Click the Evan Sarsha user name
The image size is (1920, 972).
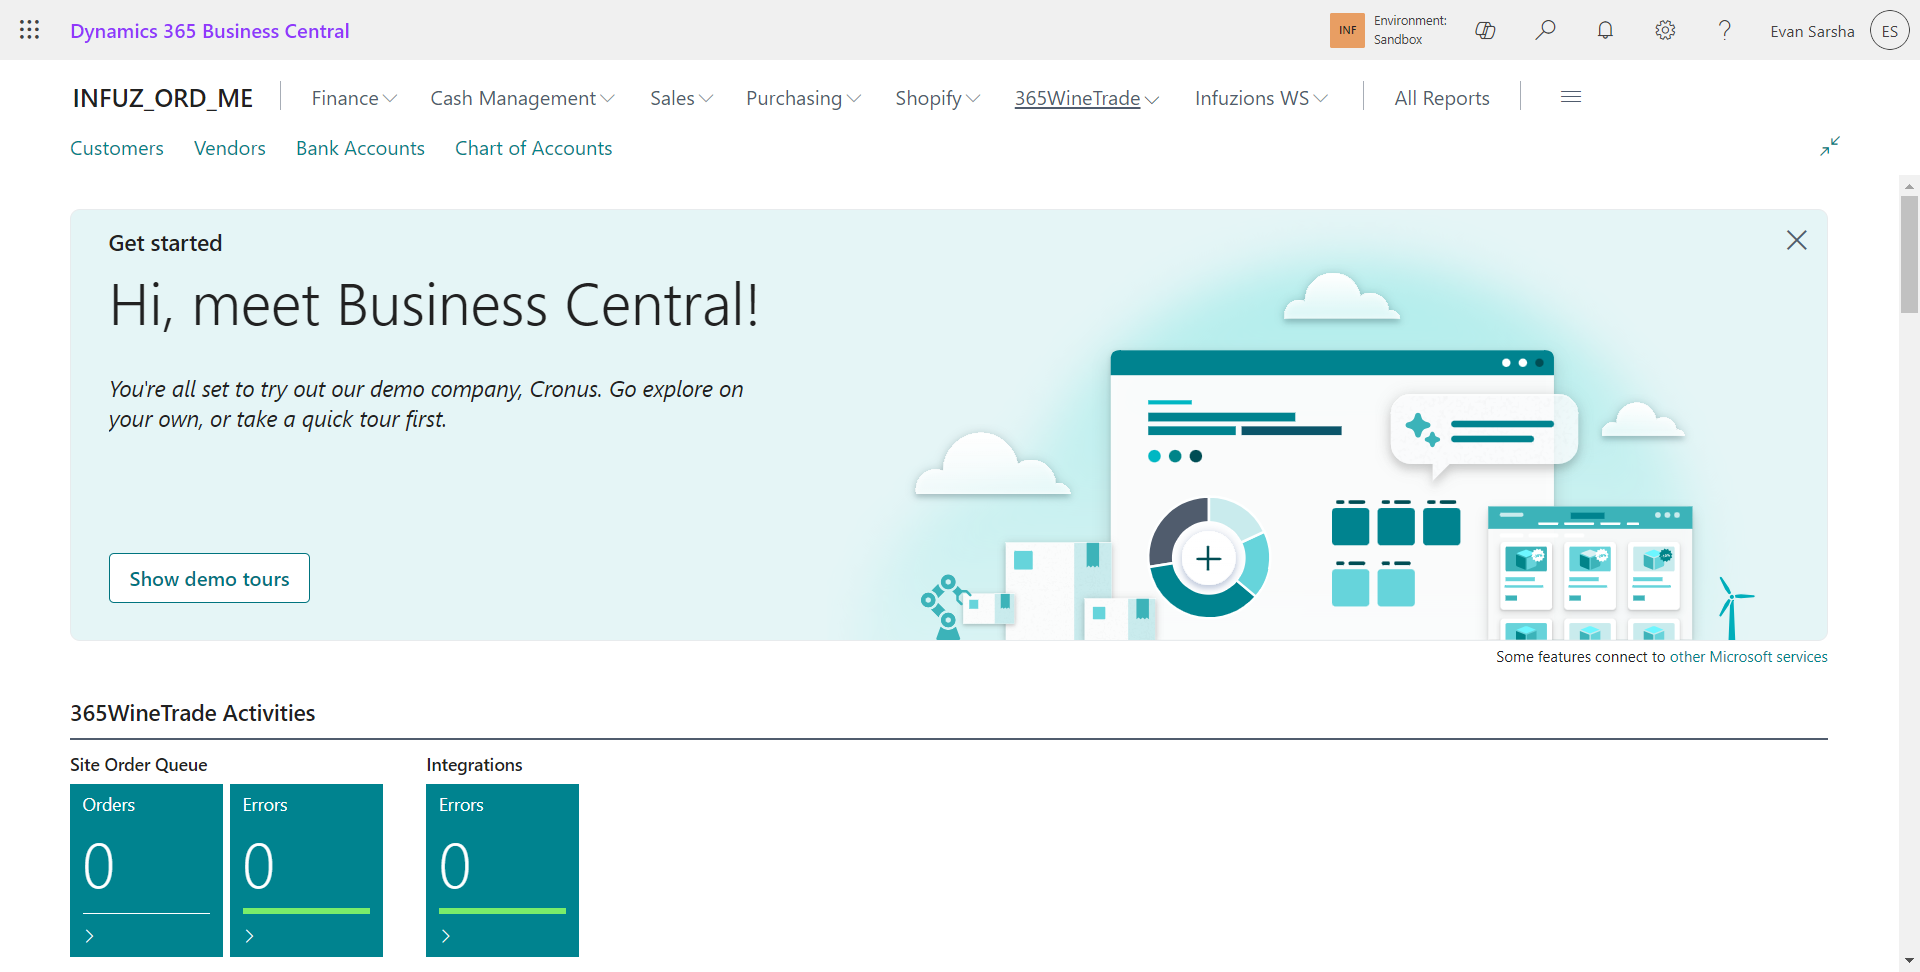tap(1812, 31)
